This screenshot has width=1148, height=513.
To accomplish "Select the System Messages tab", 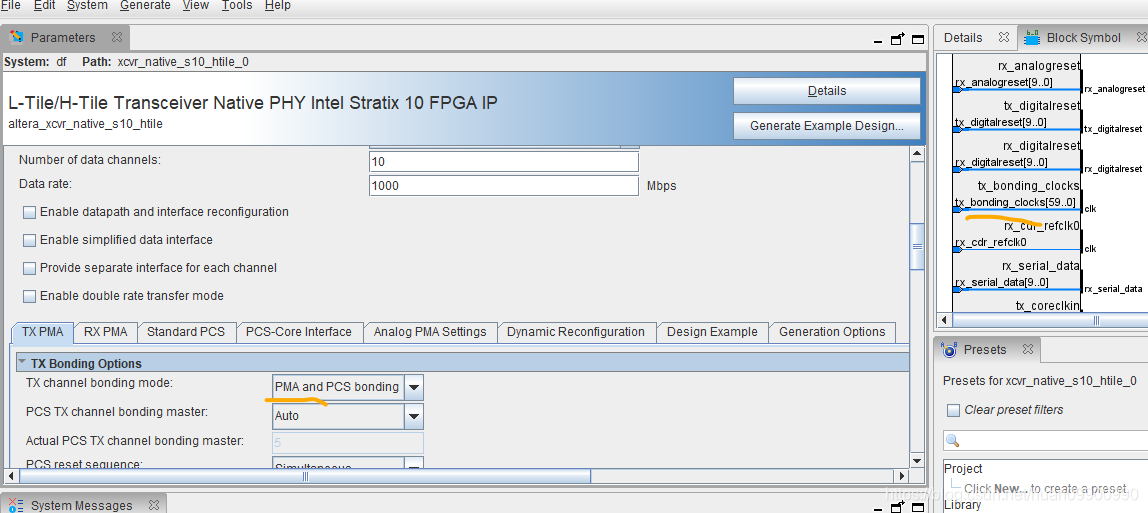I will tap(81, 506).
